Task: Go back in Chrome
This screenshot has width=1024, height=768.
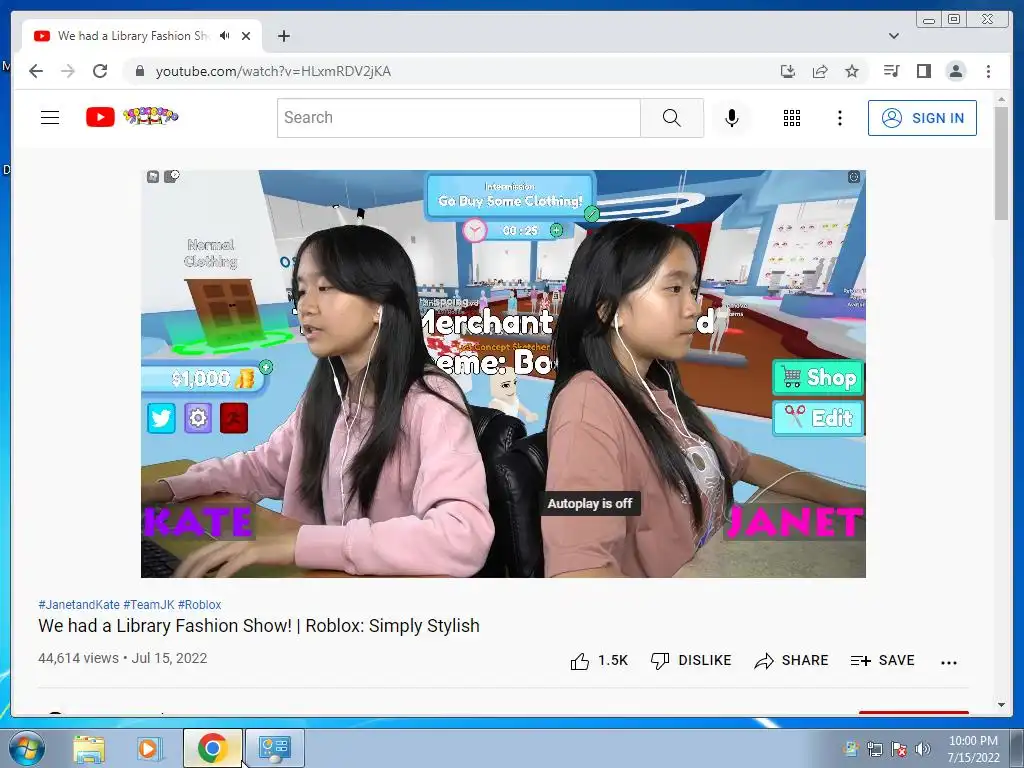Action: click(x=36, y=71)
